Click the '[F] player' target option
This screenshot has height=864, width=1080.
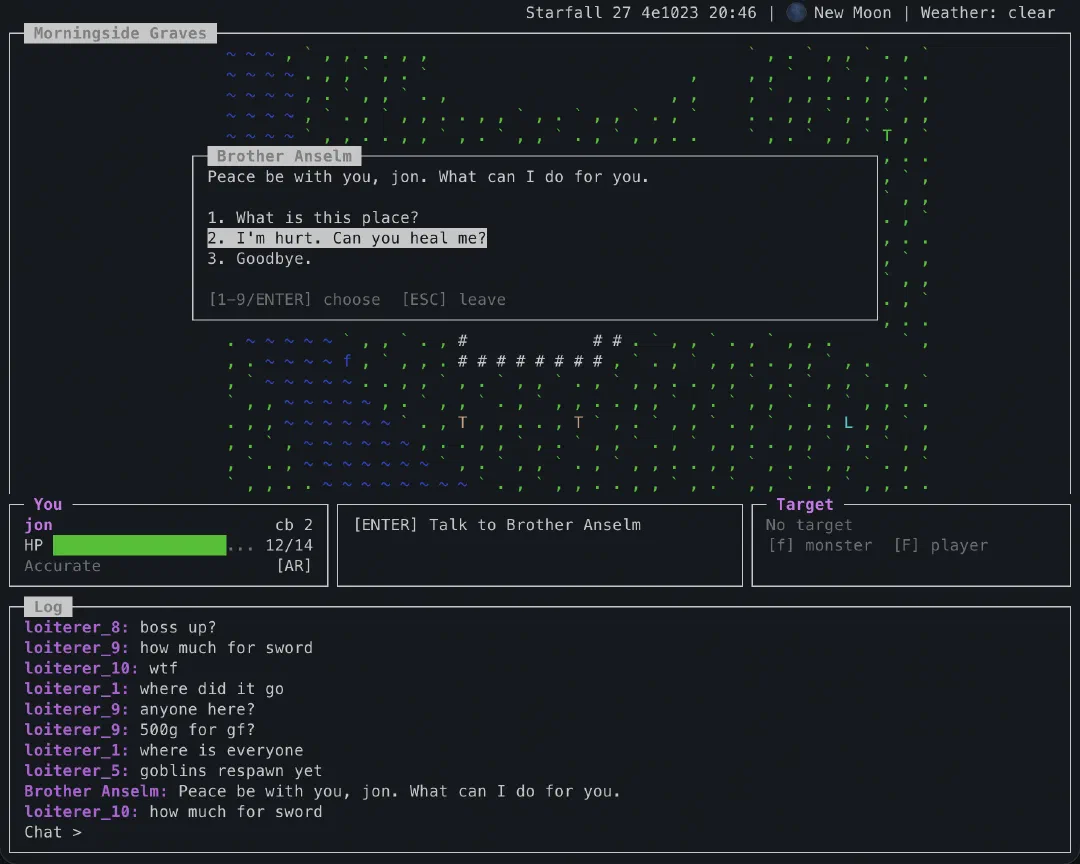(941, 546)
